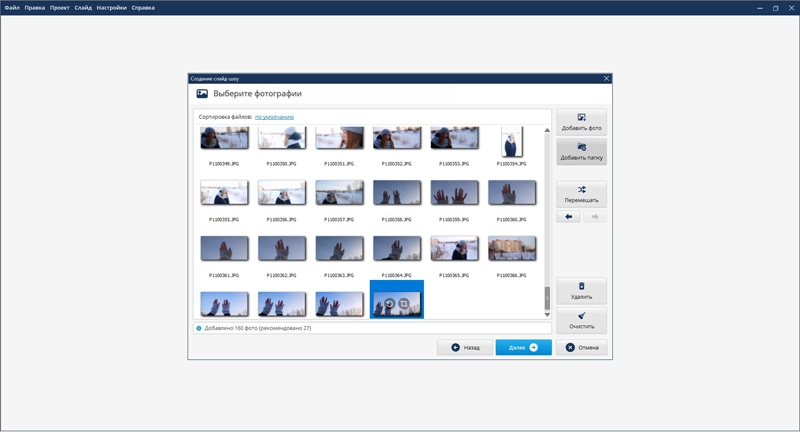Viewport: 800px width, 432px height.
Task: Select the portrait thumbnail of P1100354.JPG
Action: (x=512, y=141)
